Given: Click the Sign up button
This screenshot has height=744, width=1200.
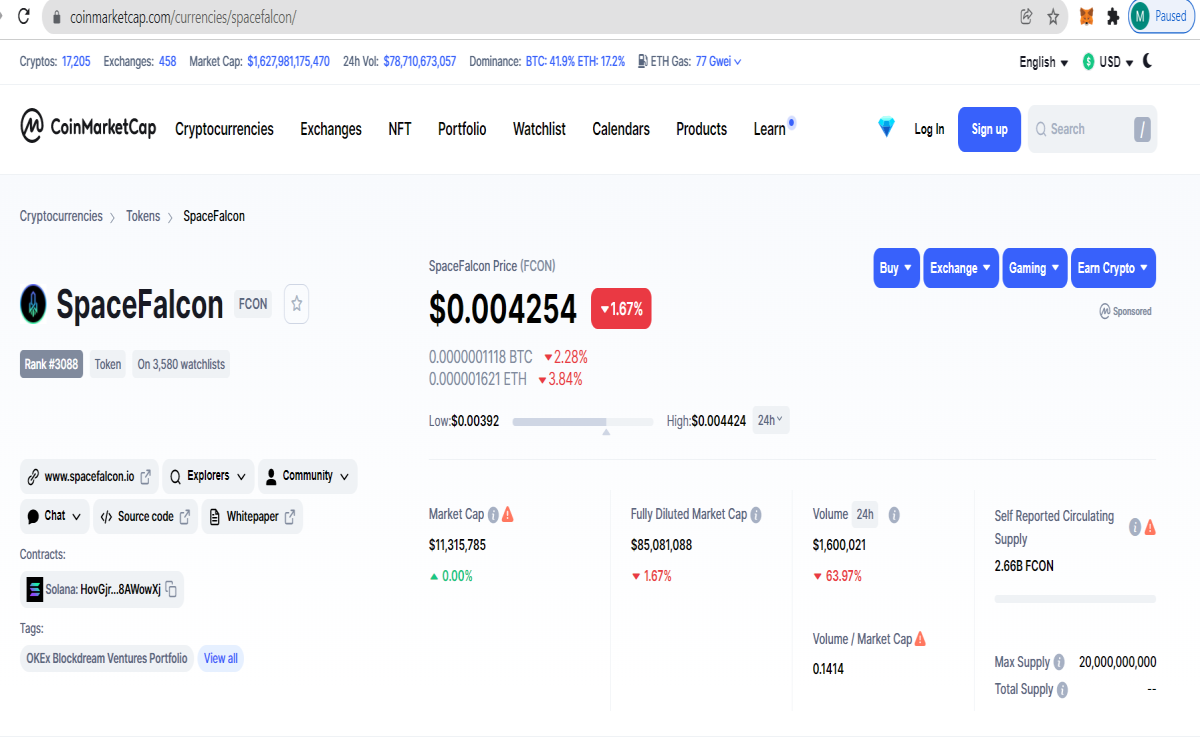Looking at the screenshot, I should pos(989,129).
